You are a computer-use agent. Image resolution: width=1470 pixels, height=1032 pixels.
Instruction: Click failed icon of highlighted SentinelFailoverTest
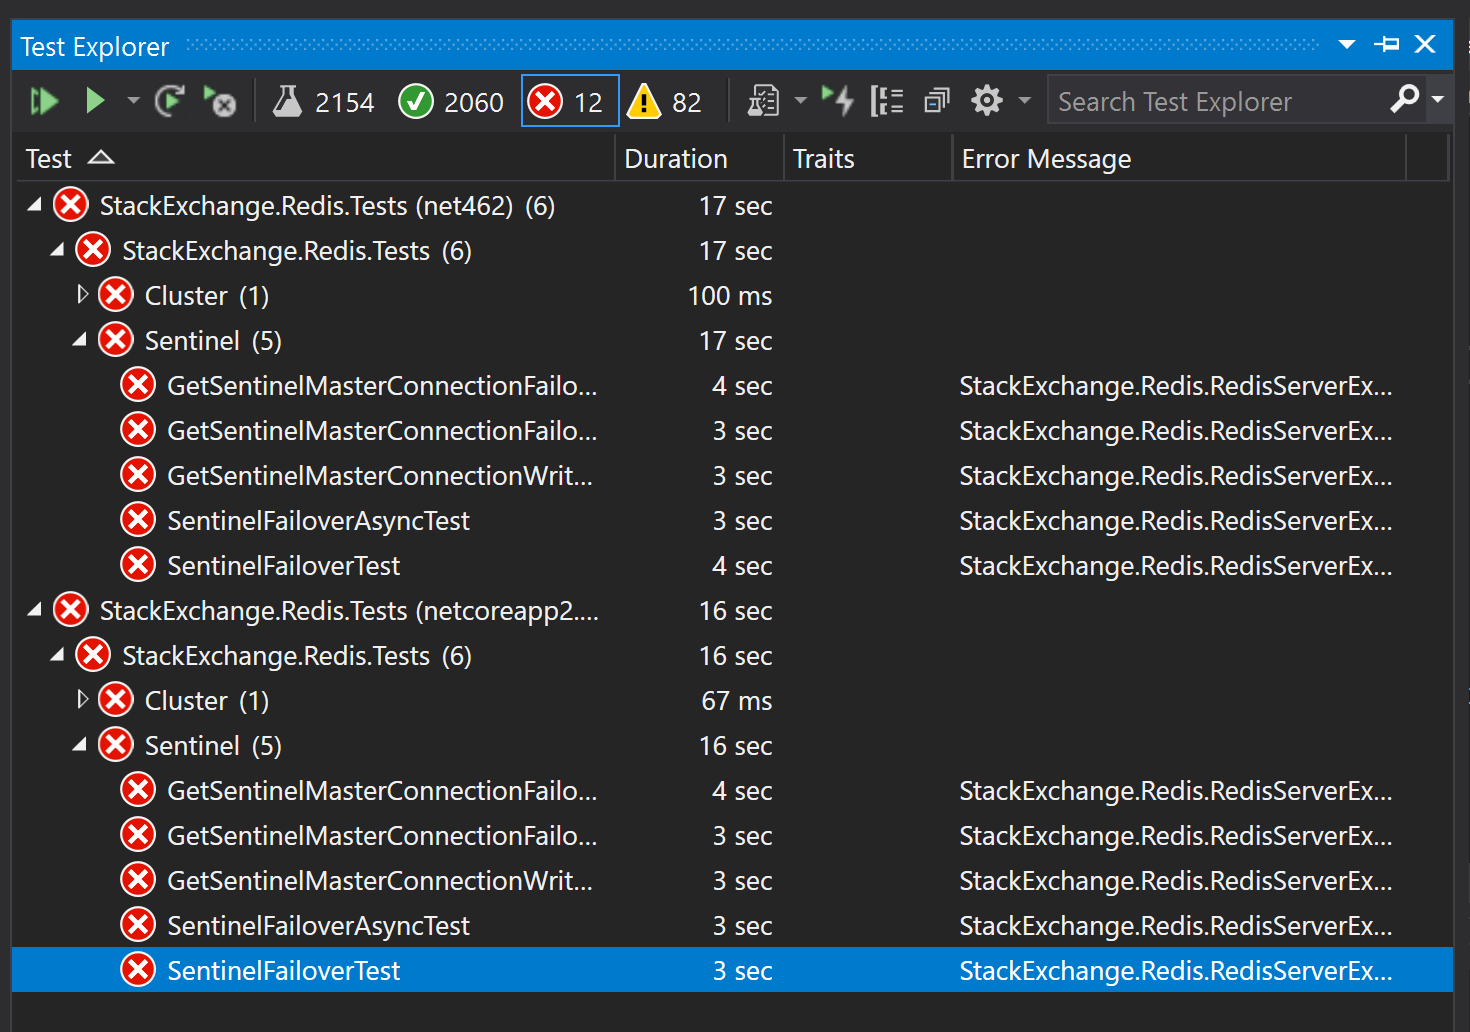pos(138,969)
